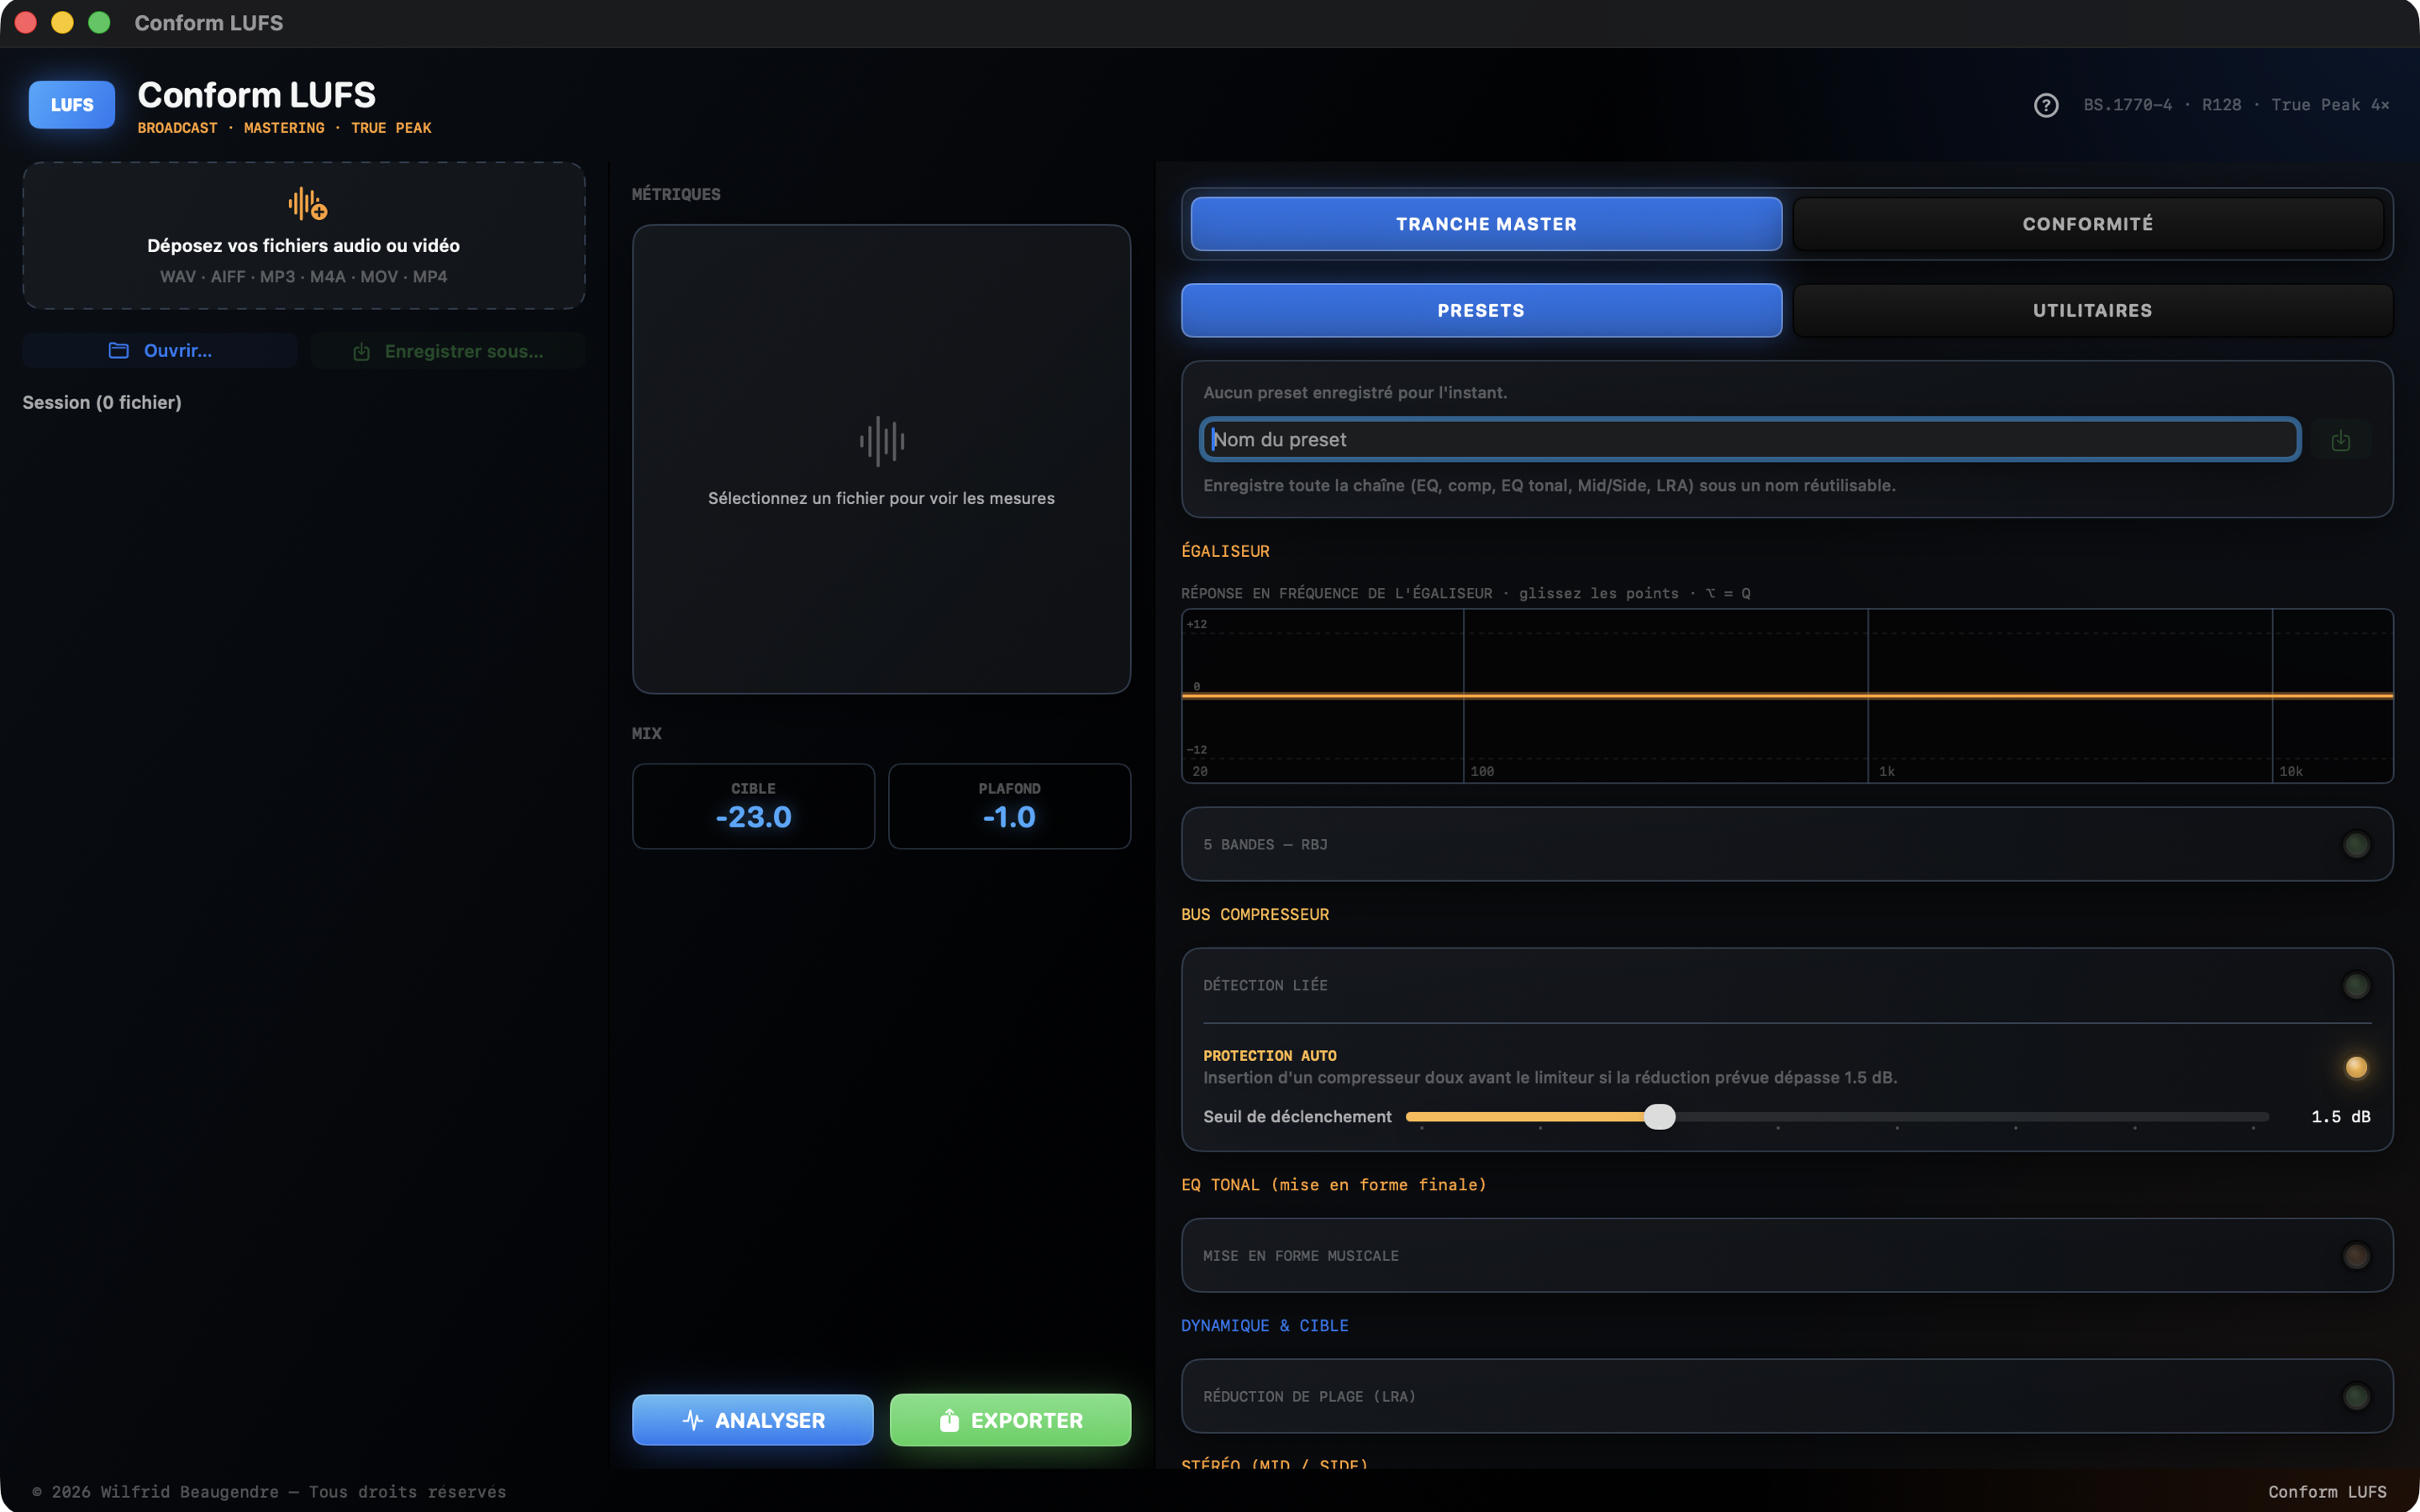
Task: Click the BUS COMPRESSEUR section heading
Action: (1255, 915)
